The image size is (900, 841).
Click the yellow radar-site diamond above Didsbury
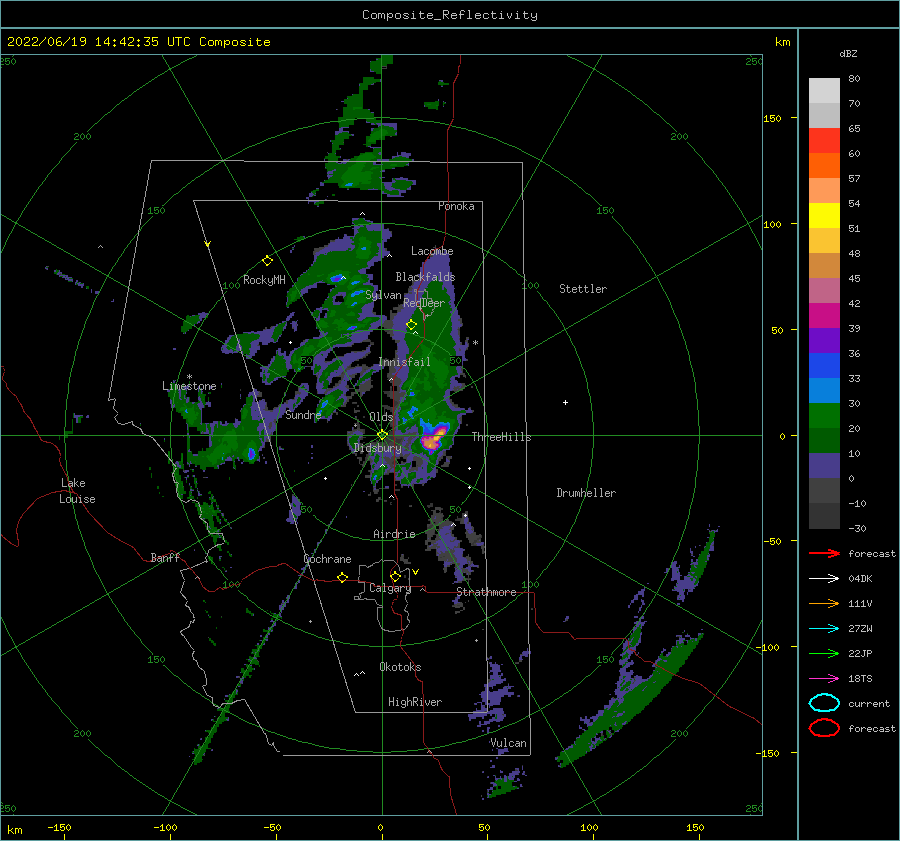point(382,435)
